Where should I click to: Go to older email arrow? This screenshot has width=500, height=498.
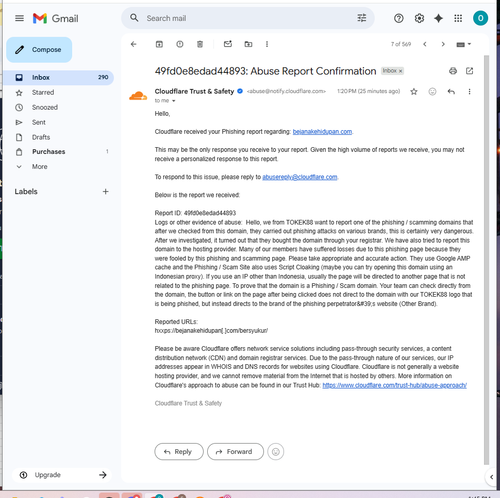[443, 44]
